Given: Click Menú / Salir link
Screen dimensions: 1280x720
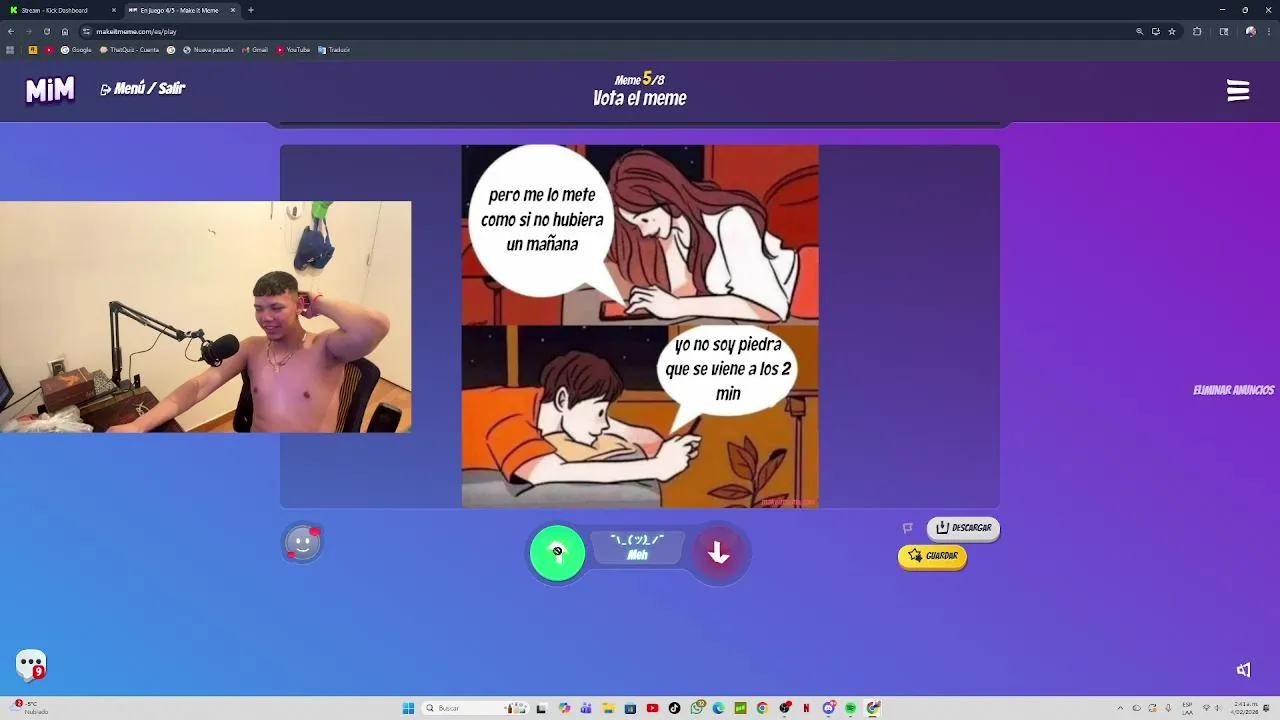Looking at the screenshot, I should [143, 89].
